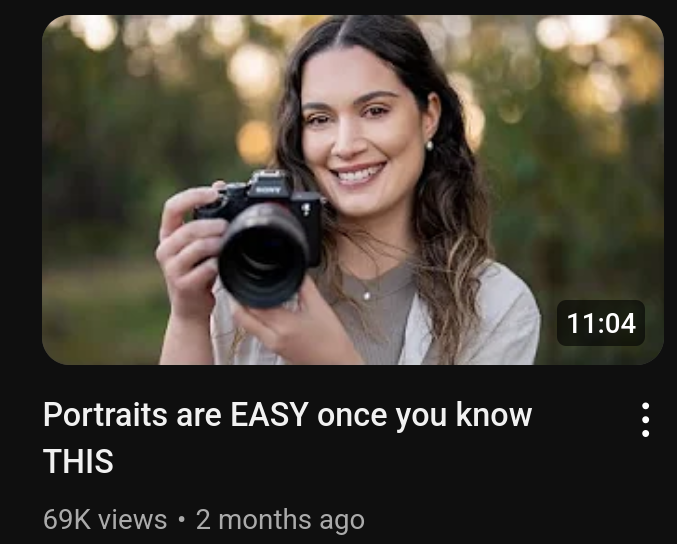Click the 11:04 duration badge
Image resolution: width=677 pixels, height=544 pixels.
[601, 323]
